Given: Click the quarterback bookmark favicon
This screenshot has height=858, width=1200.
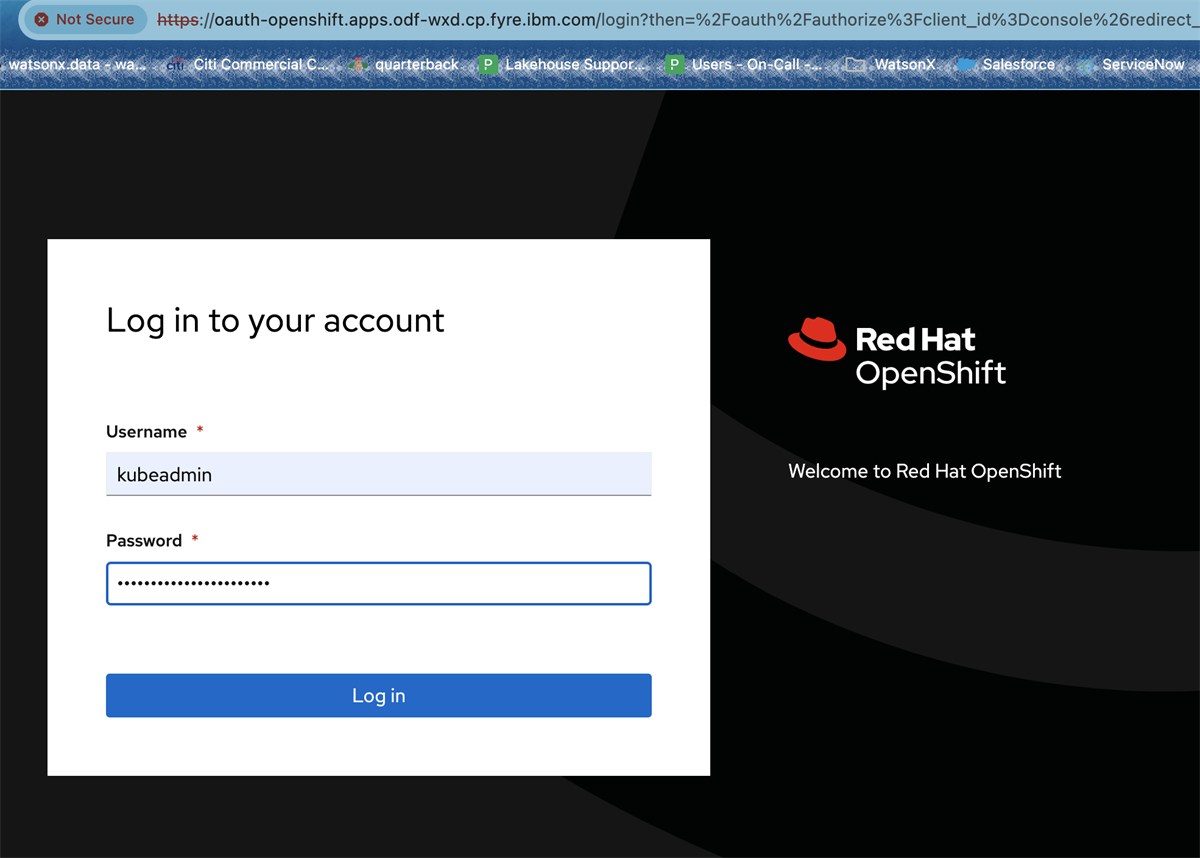Looking at the screenshot, I should click(358, 64).
